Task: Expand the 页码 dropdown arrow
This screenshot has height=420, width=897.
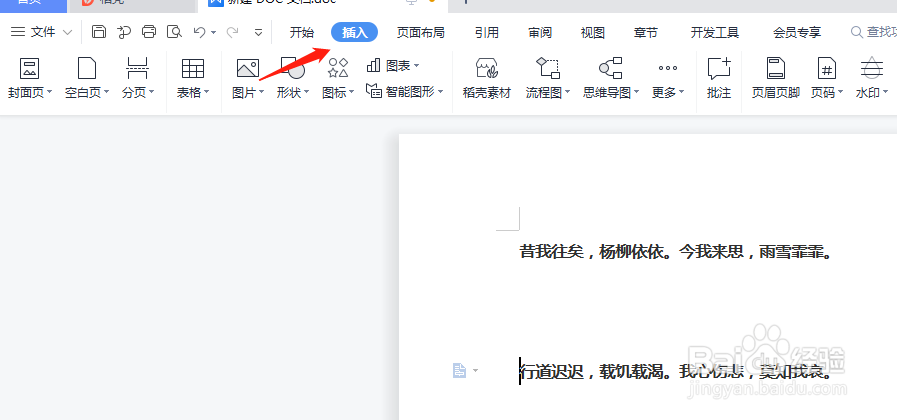Action: click(x=840, y=92)
